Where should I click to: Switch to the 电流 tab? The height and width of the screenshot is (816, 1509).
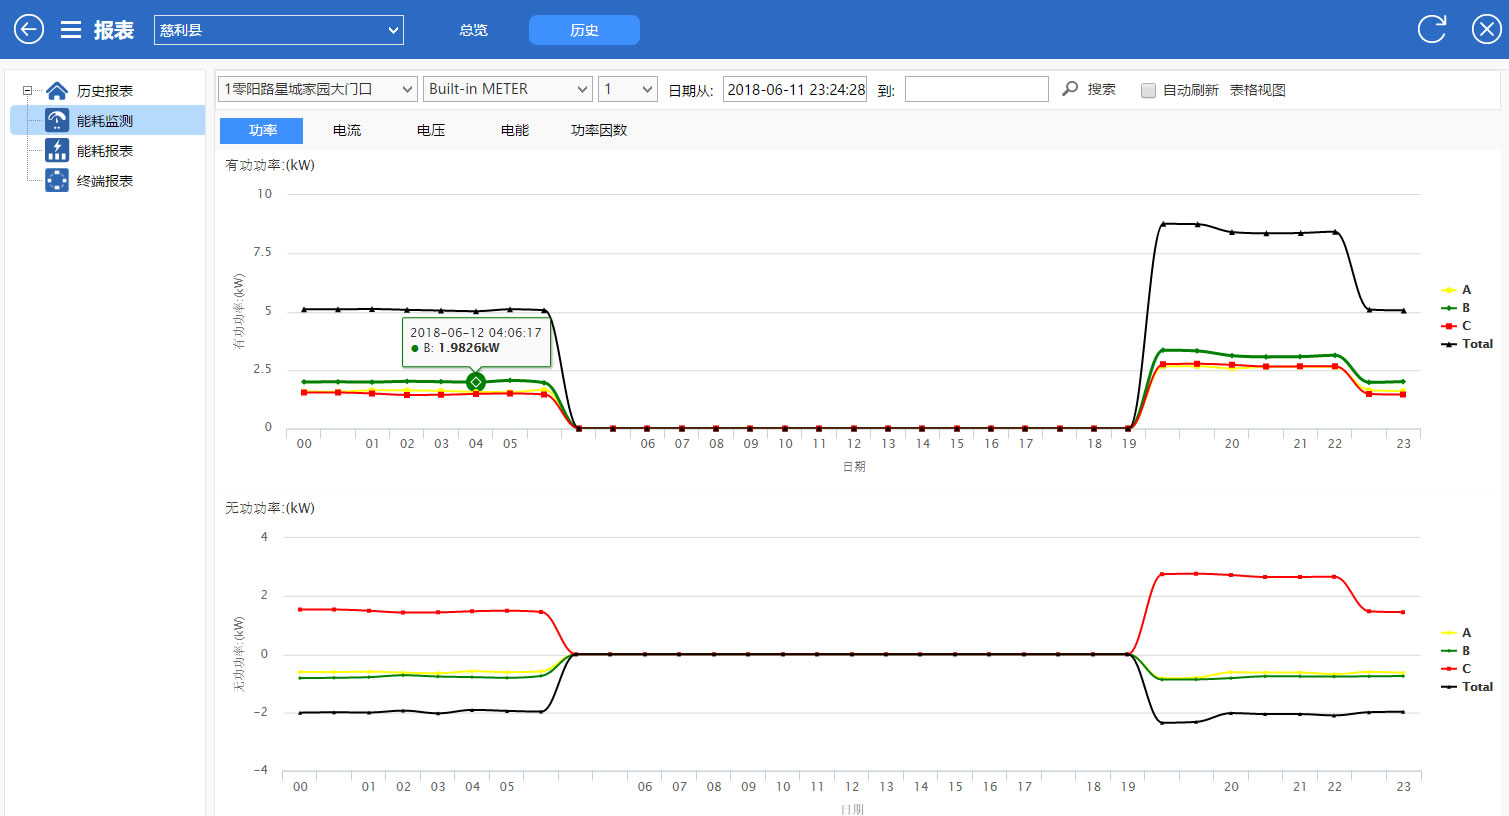click(x=347, y=131)
